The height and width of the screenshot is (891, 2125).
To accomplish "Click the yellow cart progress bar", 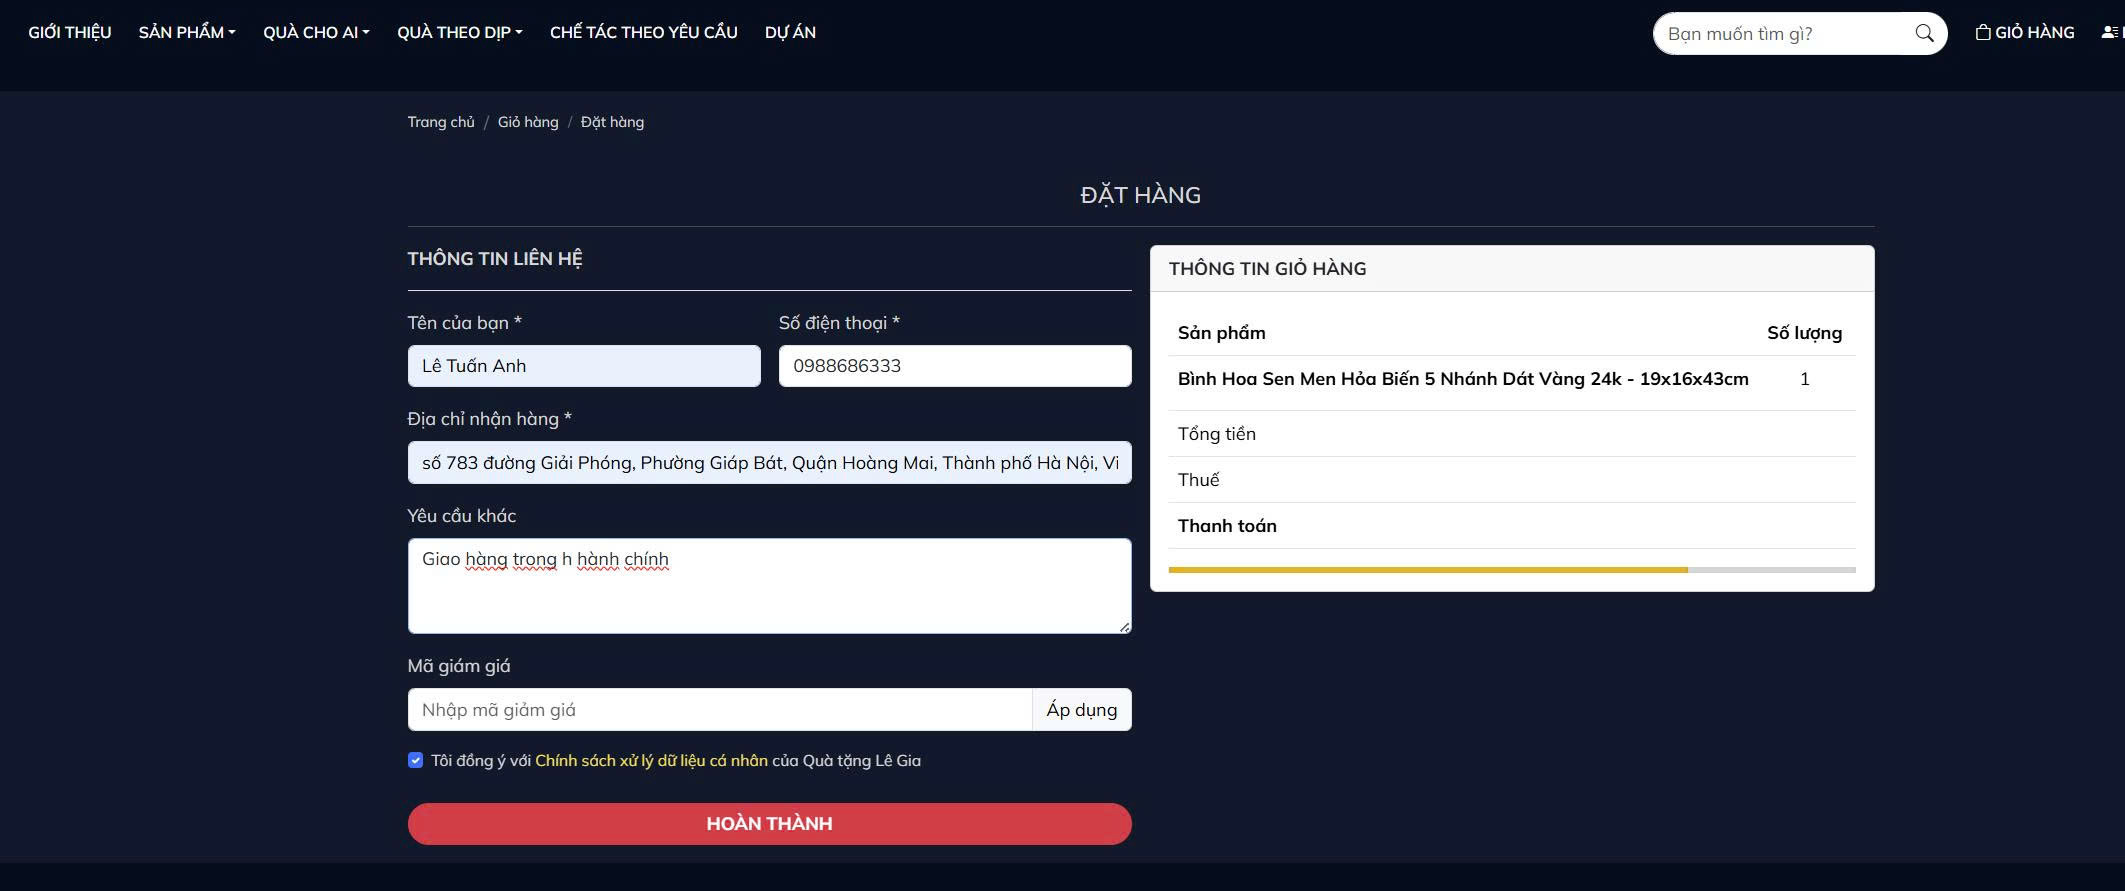I will [1428, 570].
